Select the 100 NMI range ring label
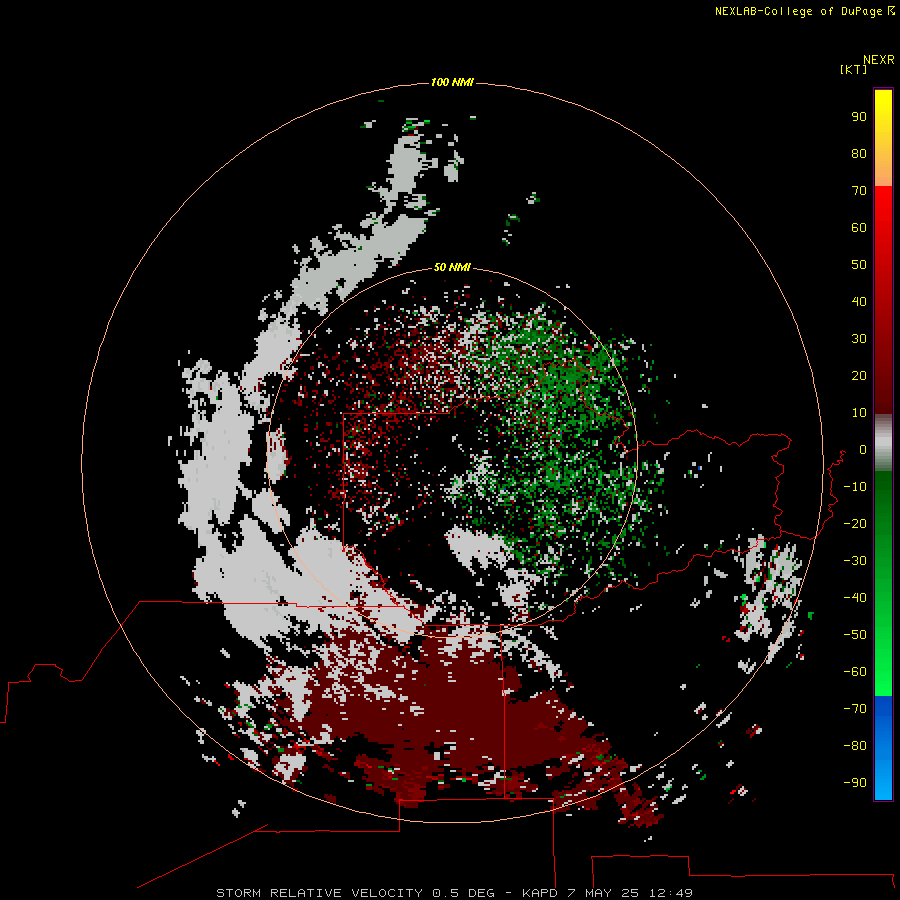Image resolution: width=900 pixels, height=900 pixels. tap(452, 82)
